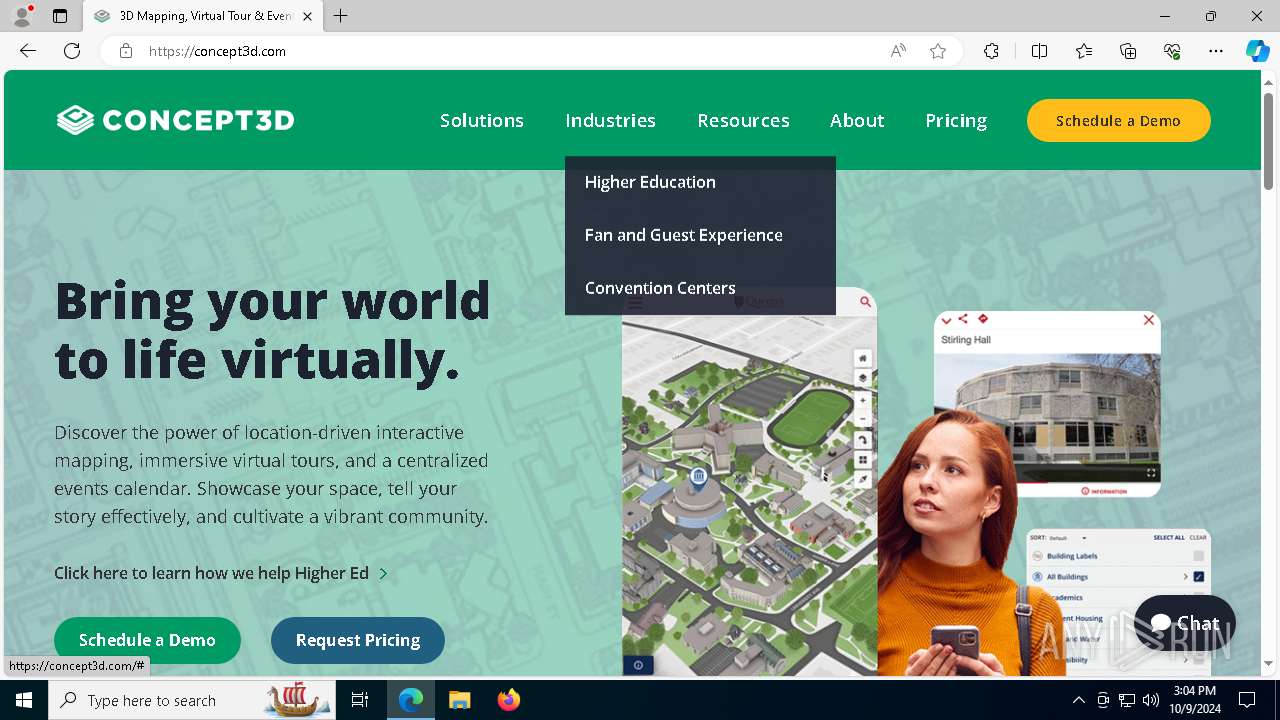The width and height of the screenshot is (1280, 720).
Task: Click the map search magnifier icon
Action: (865, 302)
